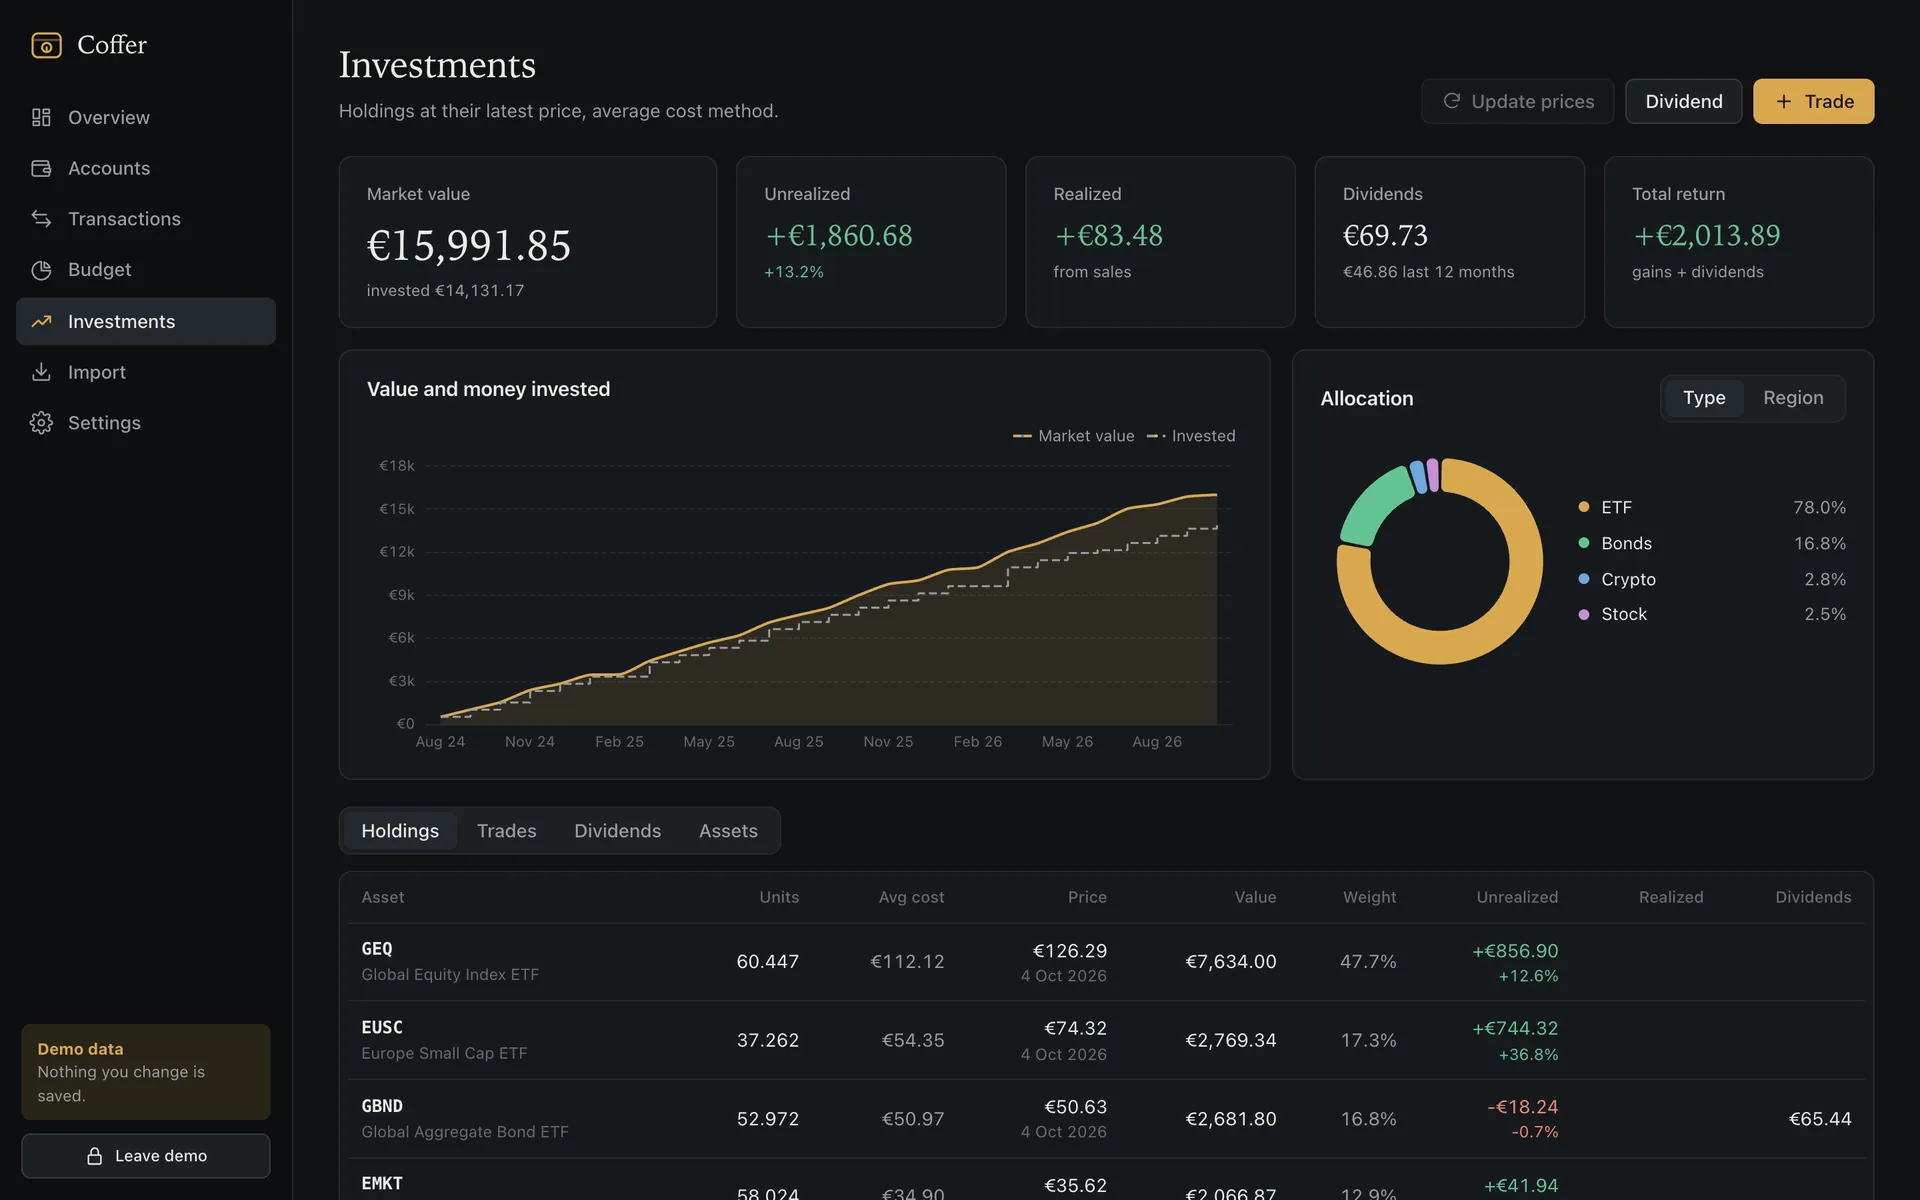Click the Investments trend icon
The image size is (1920, 1200).
click(x=41, y=321)
